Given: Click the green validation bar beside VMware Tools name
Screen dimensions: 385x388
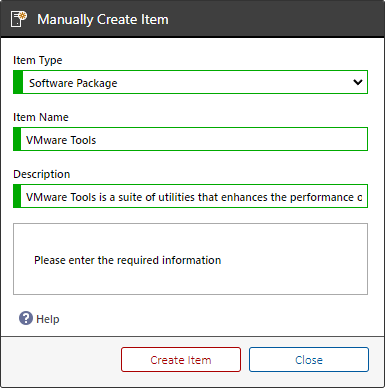Looking at the screenshot, I should (17, 139).
